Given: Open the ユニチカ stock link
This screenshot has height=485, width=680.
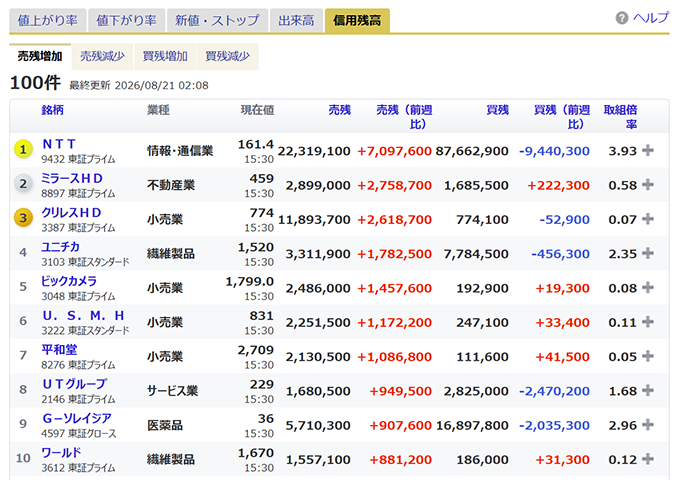Looking at the screenshot, I should point(60,247).
